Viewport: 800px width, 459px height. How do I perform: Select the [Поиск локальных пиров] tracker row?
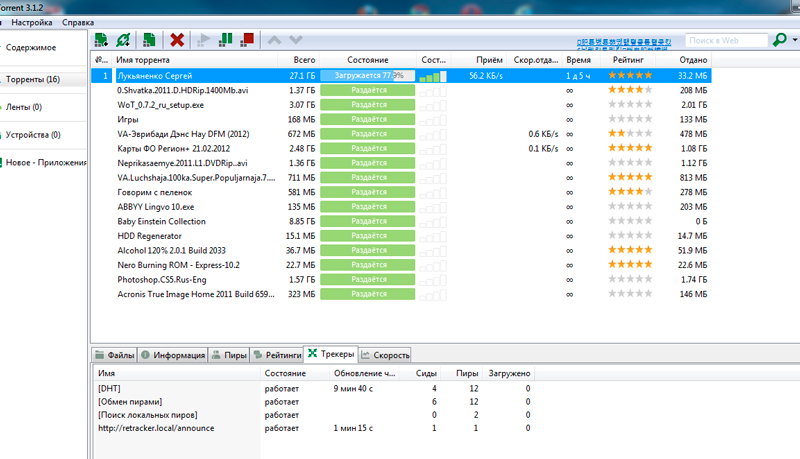[314, 415]
